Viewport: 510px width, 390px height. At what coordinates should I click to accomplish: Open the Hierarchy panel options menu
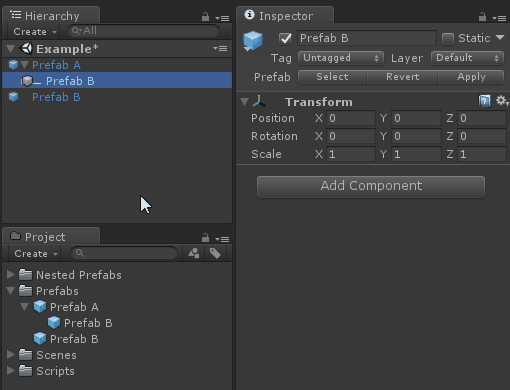tap(222, 18)
